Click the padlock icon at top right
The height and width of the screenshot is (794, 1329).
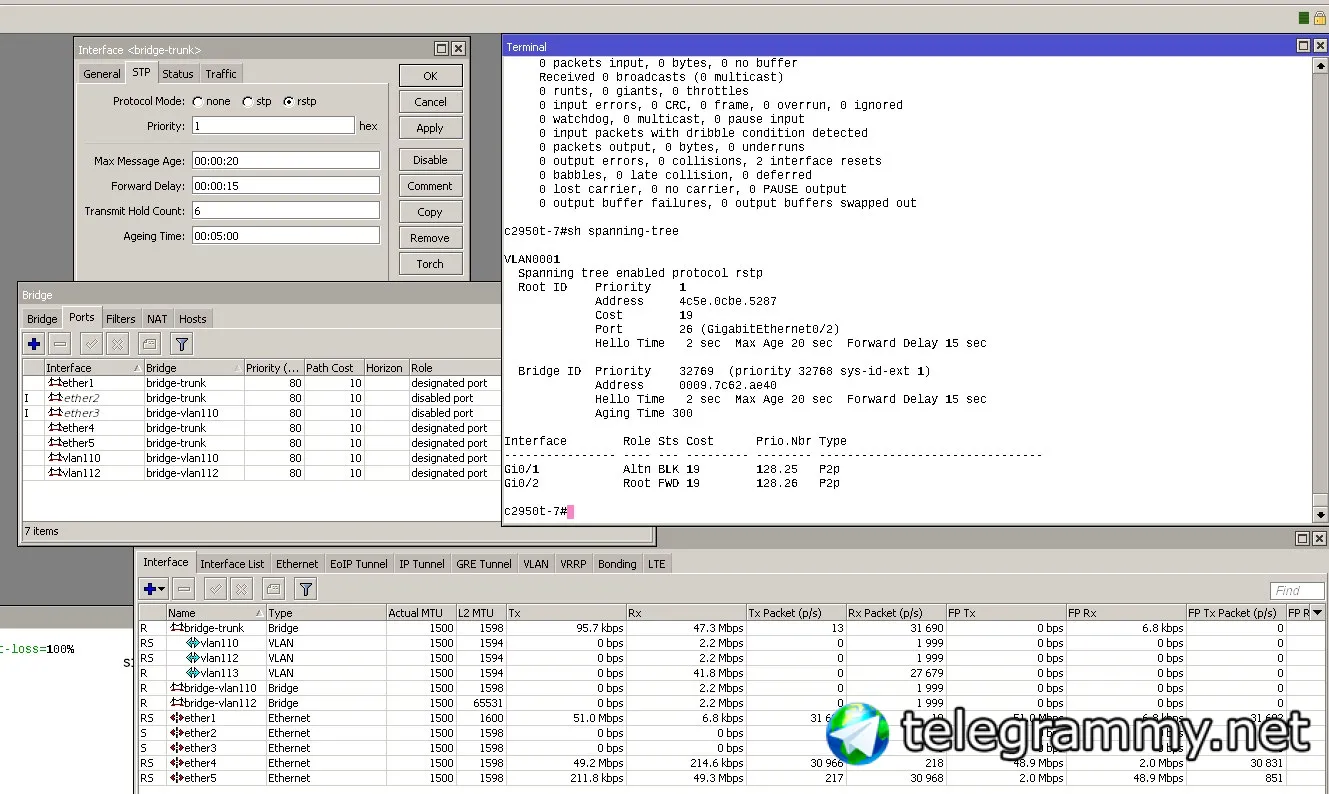[x=1318, y=18]
